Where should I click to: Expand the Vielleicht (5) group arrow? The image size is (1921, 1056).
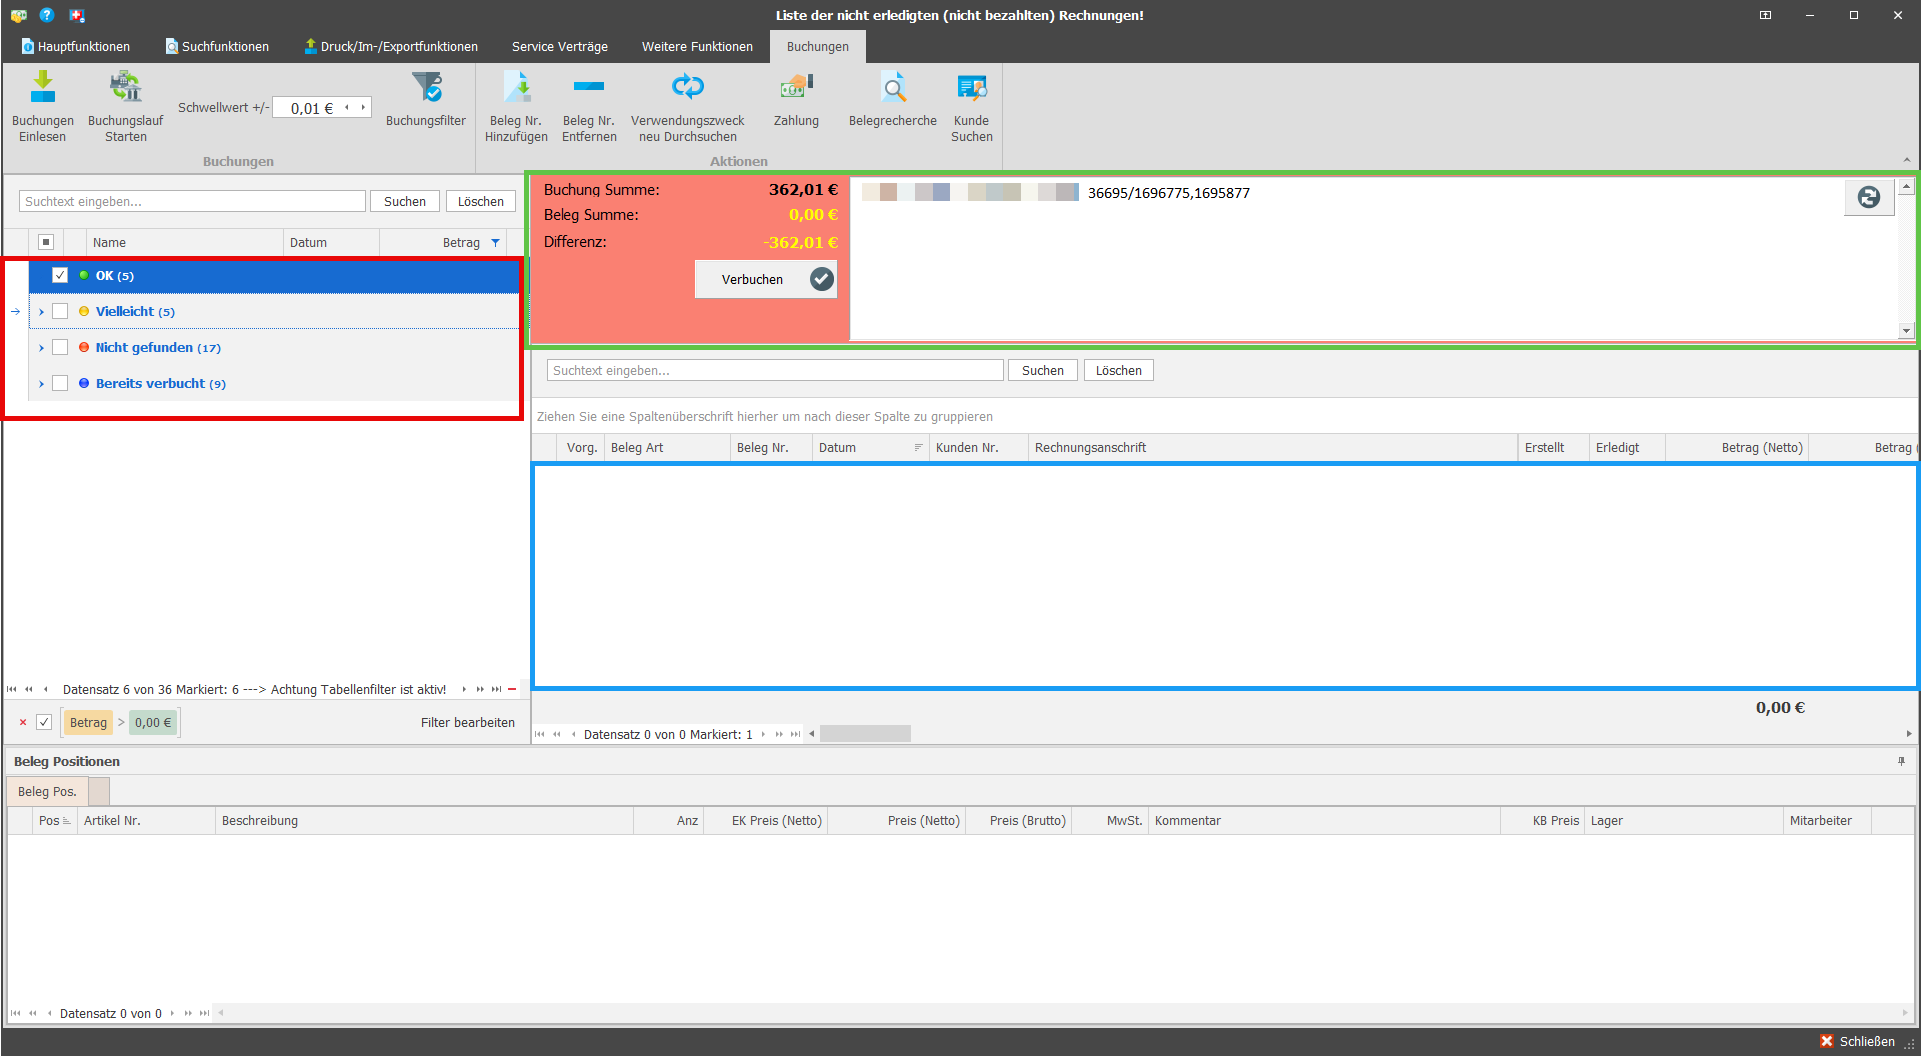coord(41,312)
